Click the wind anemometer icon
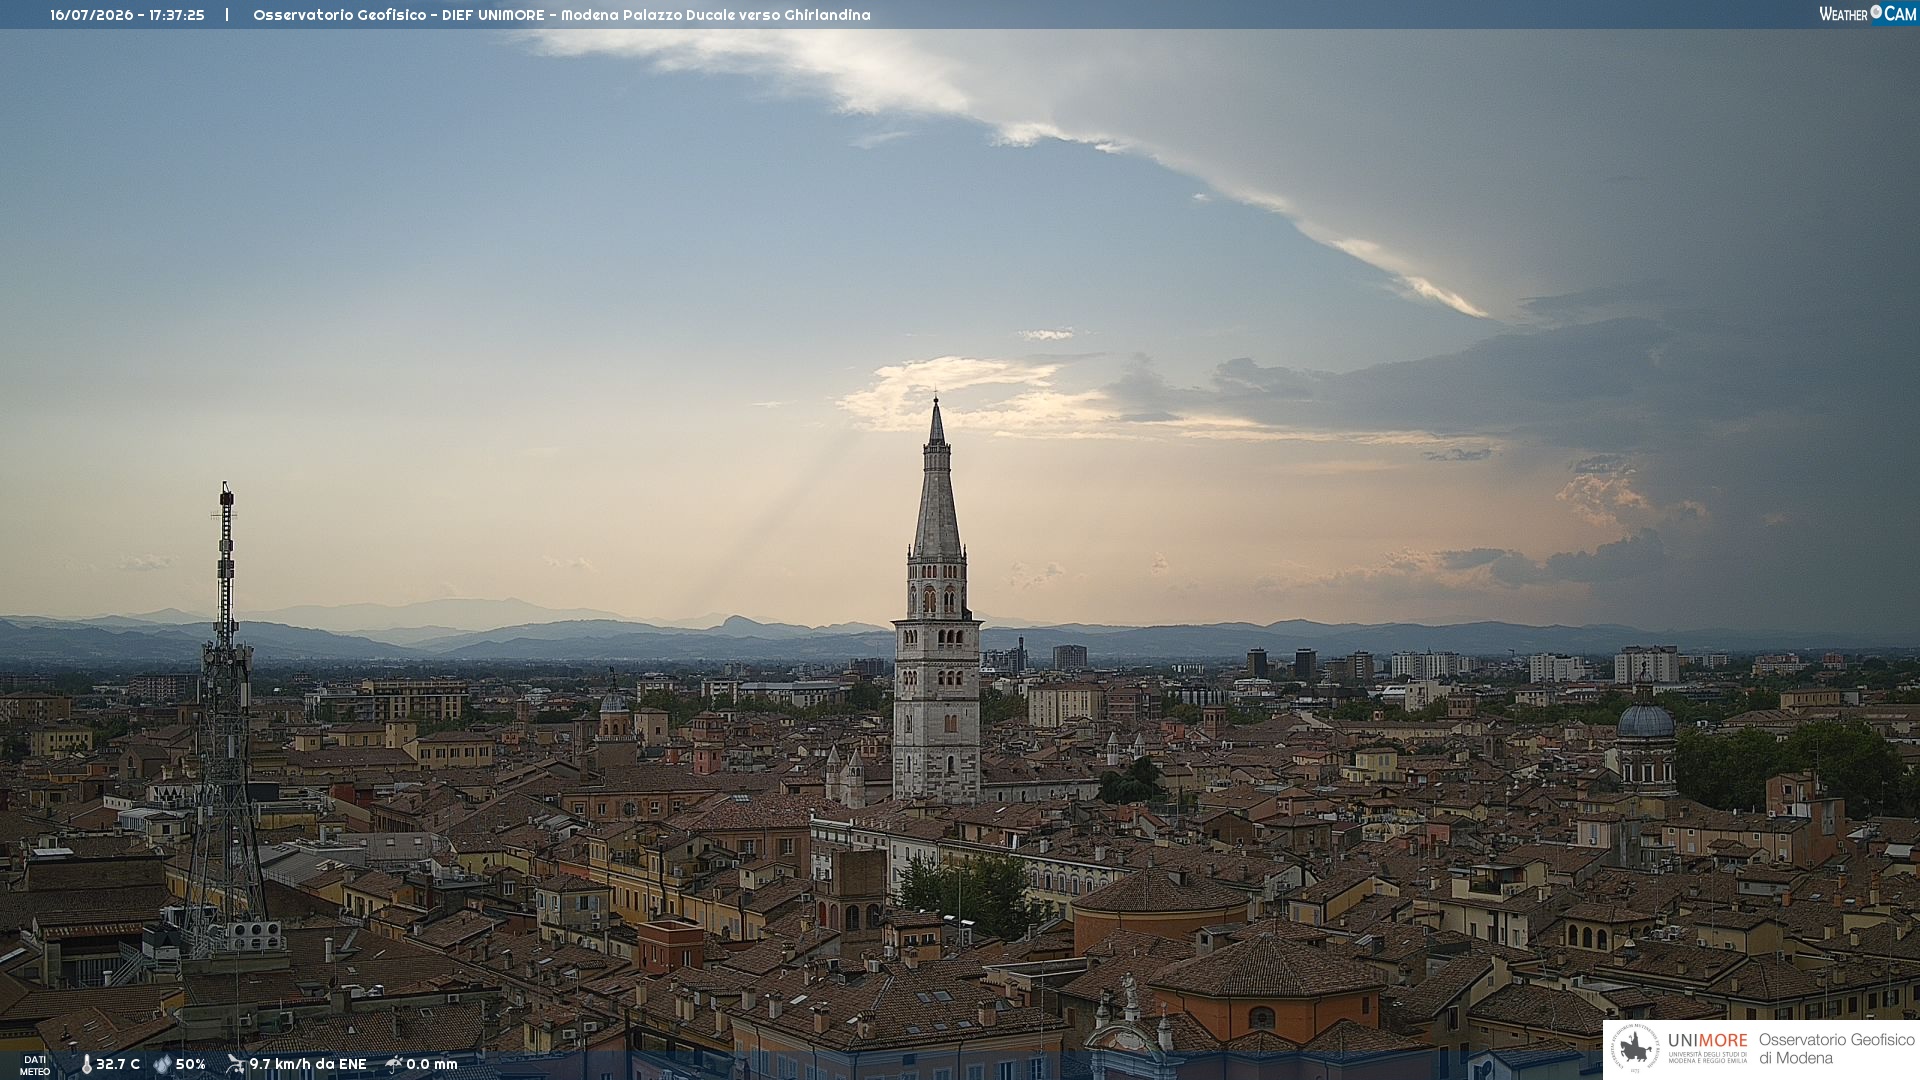 click(x=236, y=1064)
